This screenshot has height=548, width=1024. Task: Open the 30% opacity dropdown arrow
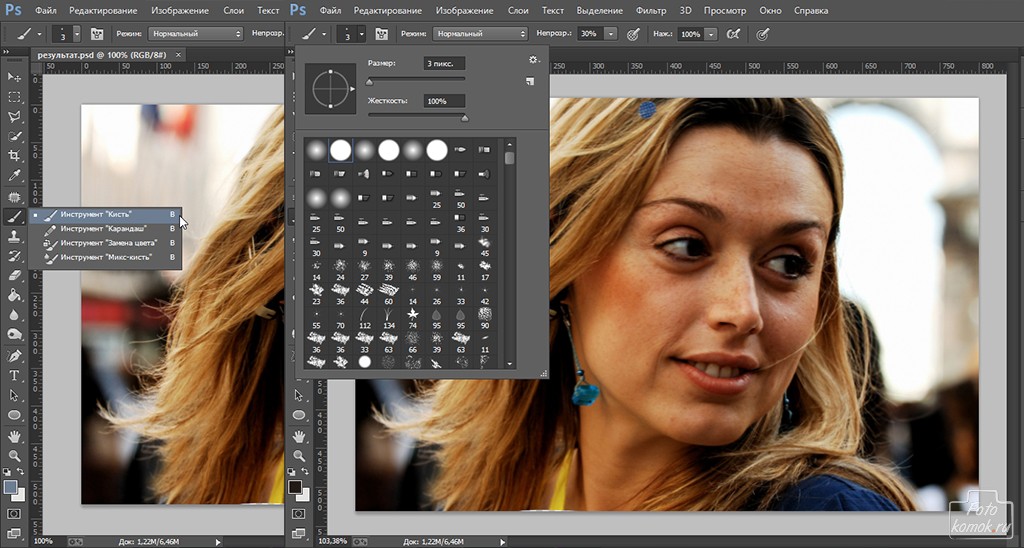pyautogui.click(x=609, y=33)
